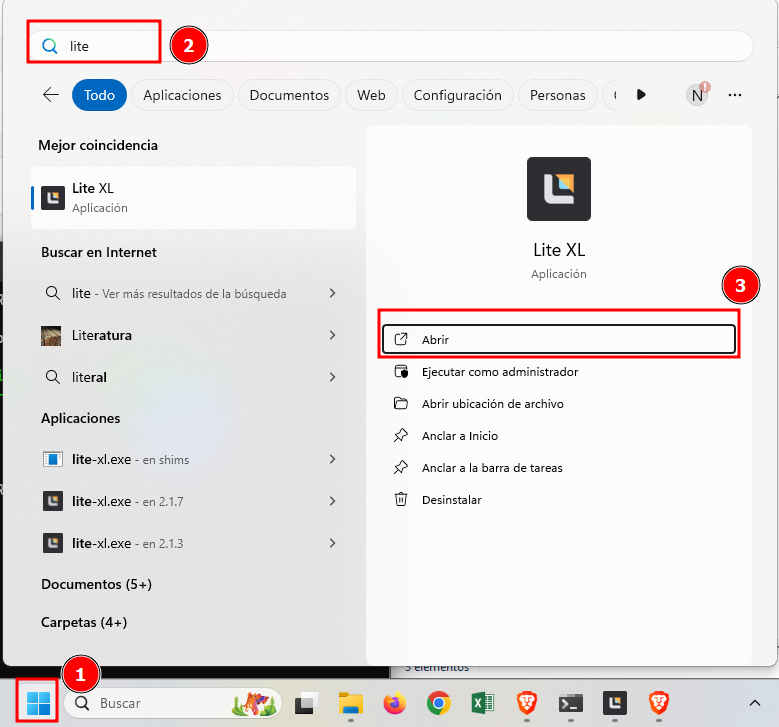779x727 pixels.
Task: Switch to the Web filter tab
Action: click(371, 95)
